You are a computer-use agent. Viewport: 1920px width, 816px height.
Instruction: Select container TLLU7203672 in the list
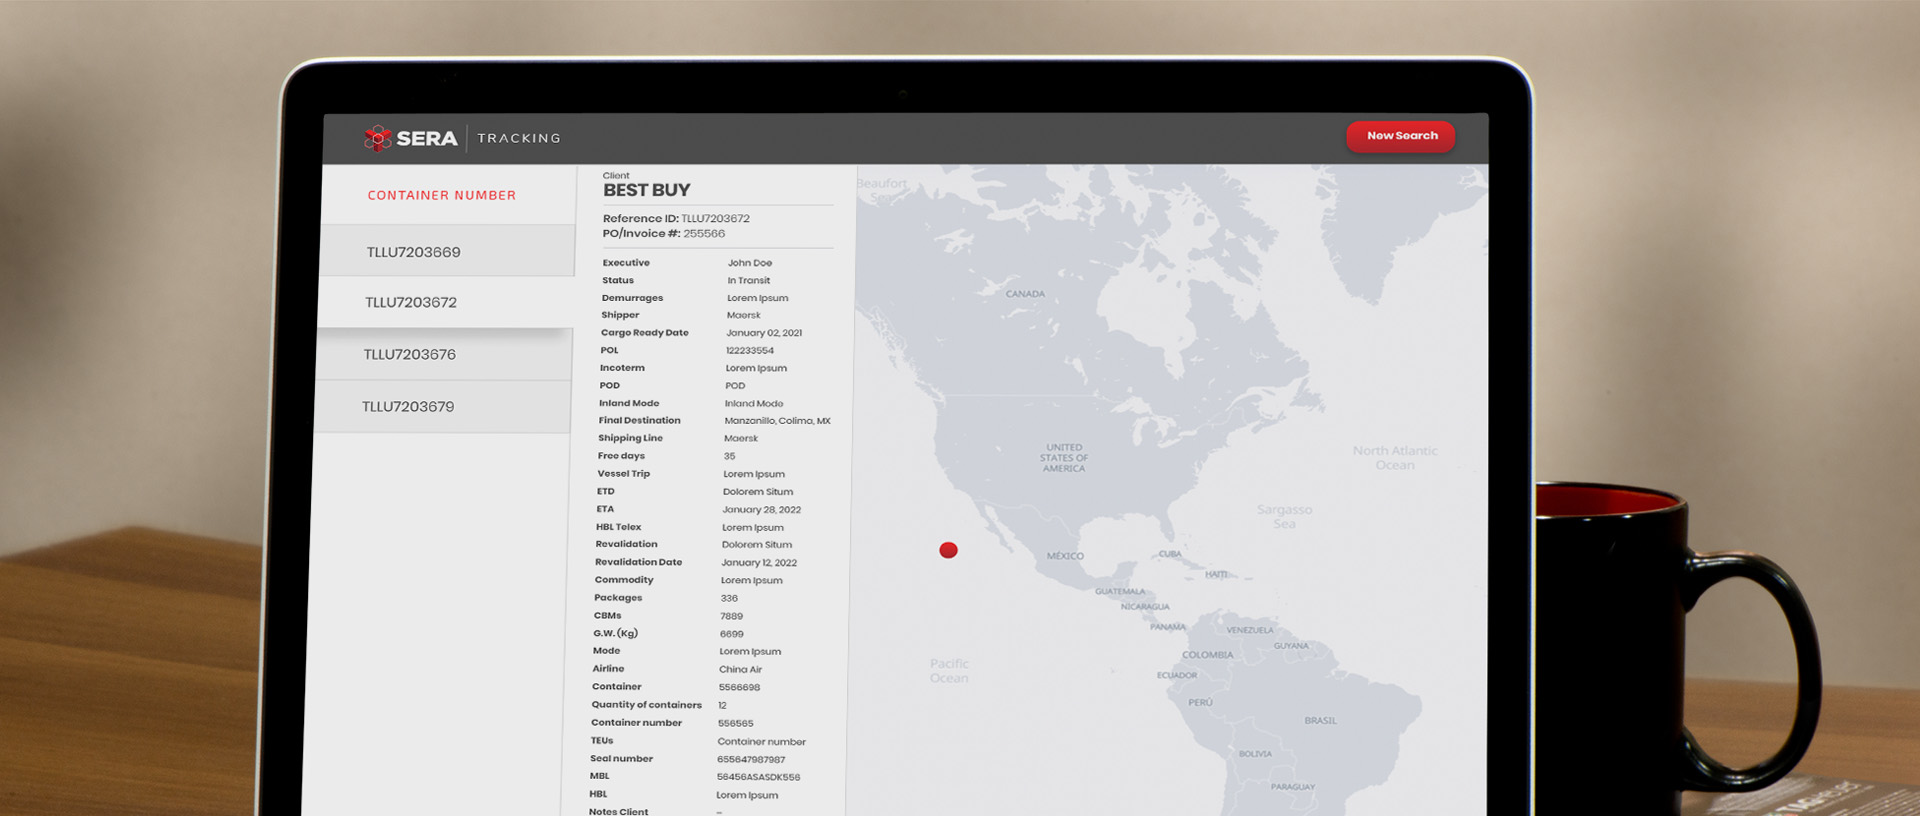445,302
